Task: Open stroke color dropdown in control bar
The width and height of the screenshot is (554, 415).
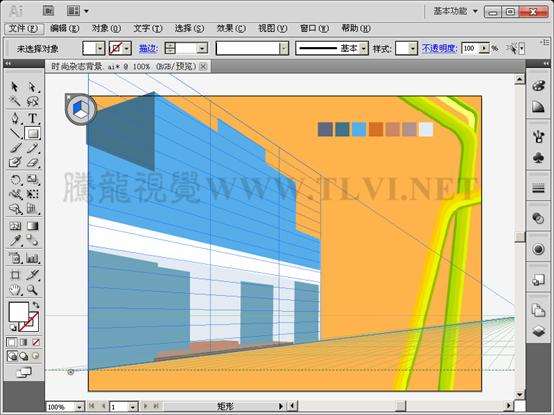Action: [127, 48]
